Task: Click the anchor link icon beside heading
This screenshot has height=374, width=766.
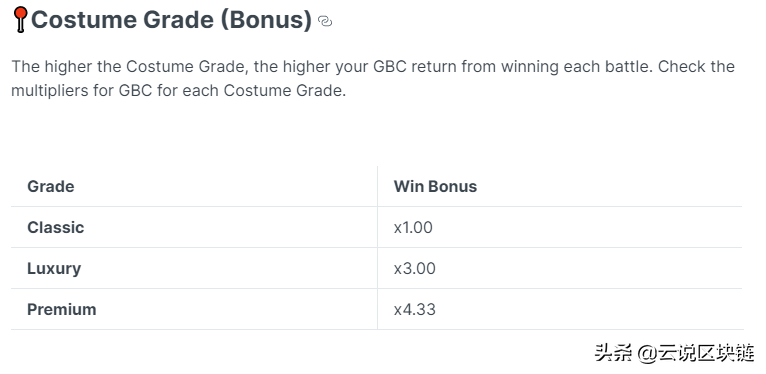Action: tap(325, 21)
